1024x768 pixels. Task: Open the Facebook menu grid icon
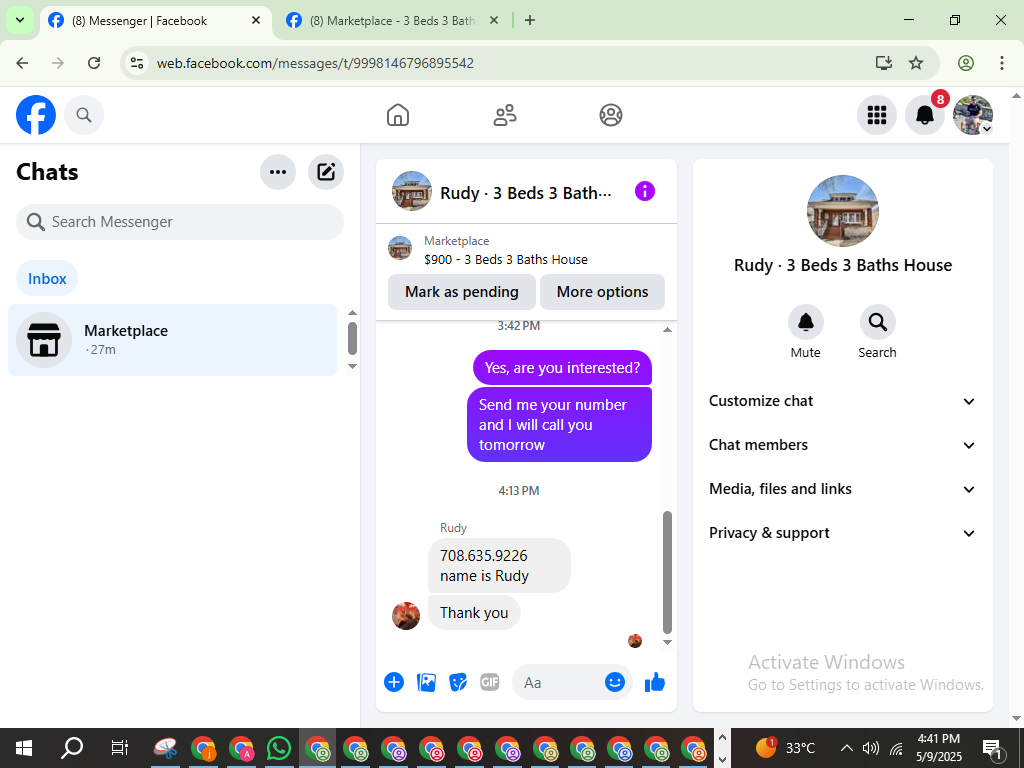point(876,115)
